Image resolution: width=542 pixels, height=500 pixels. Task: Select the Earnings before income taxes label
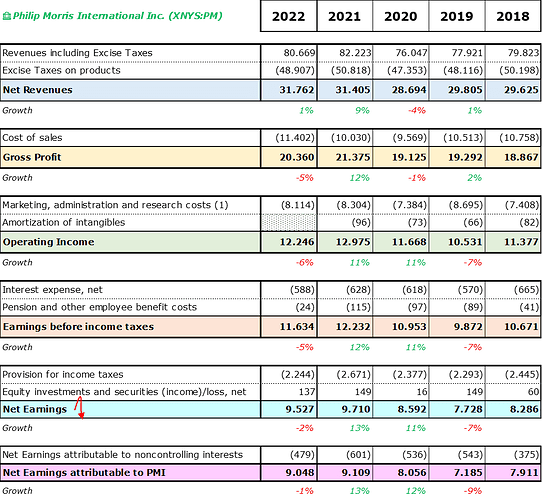click(x=78, y=327)
